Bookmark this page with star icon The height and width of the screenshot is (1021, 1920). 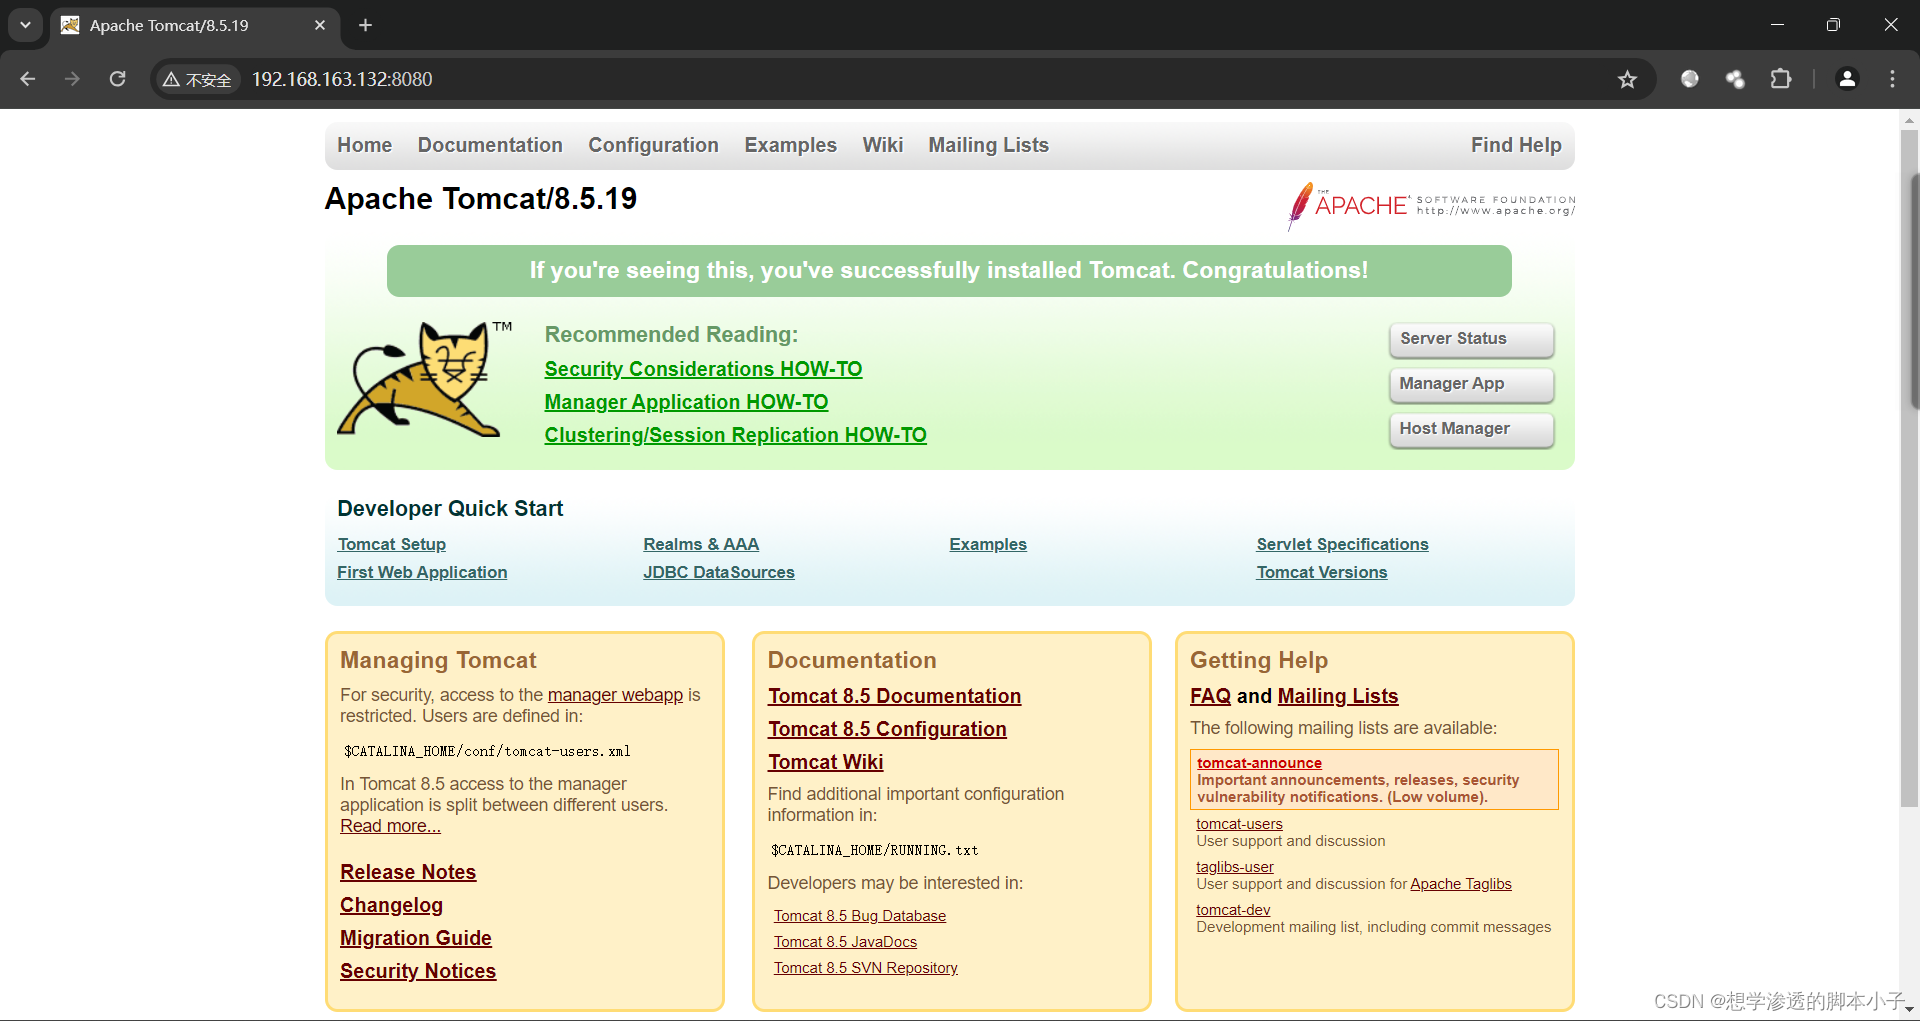(x=1627, y=79)
